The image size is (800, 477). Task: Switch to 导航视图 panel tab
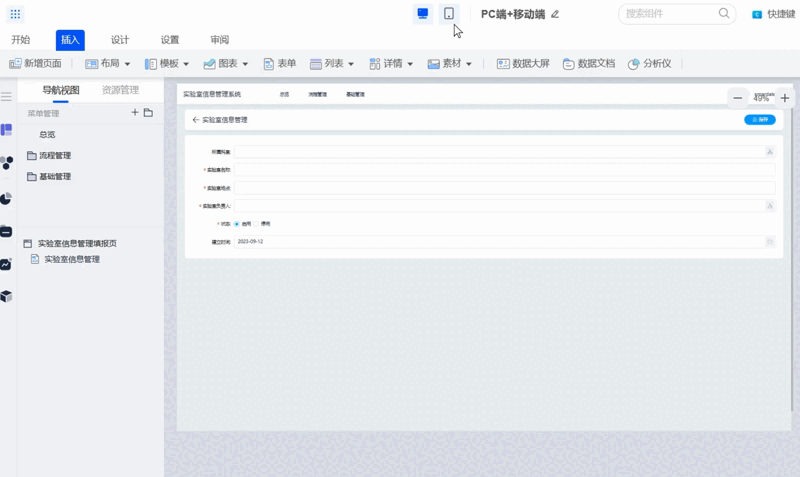(61, 90)
